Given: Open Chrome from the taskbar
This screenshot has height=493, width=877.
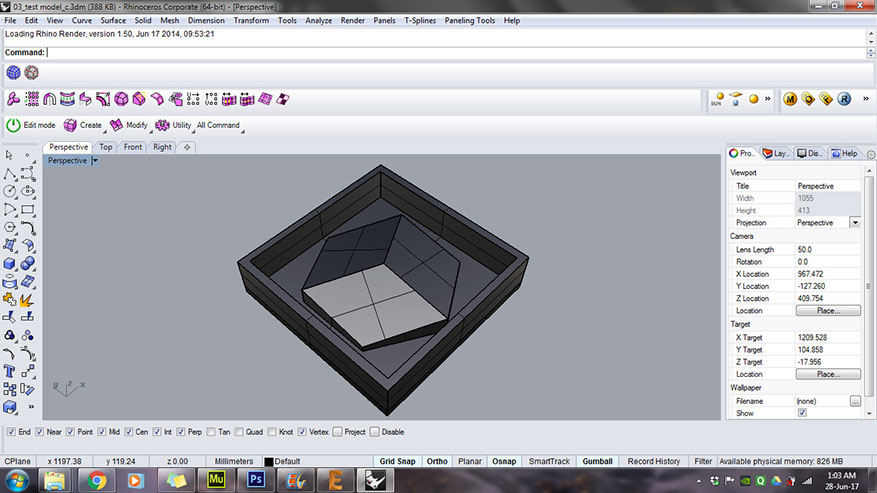Looking at the screenshot, I should pos(96,480).
